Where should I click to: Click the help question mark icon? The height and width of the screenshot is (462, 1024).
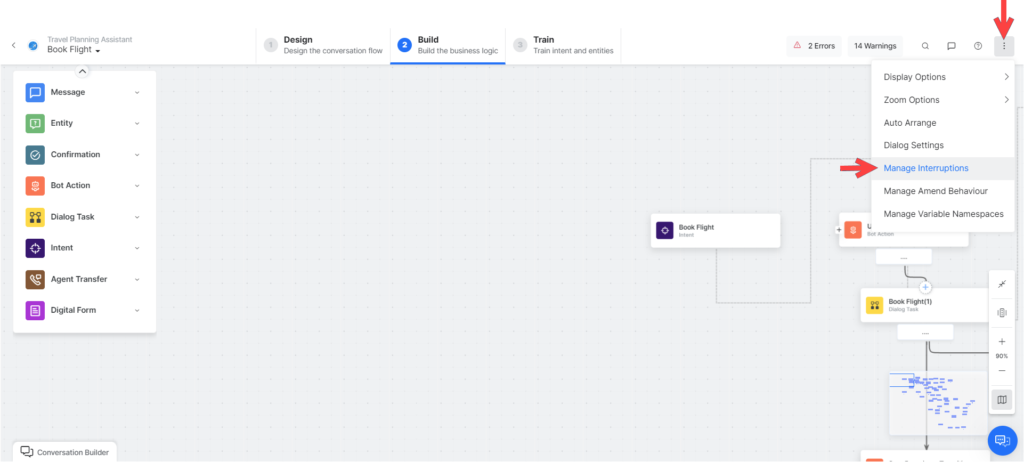tap(978, 46)
